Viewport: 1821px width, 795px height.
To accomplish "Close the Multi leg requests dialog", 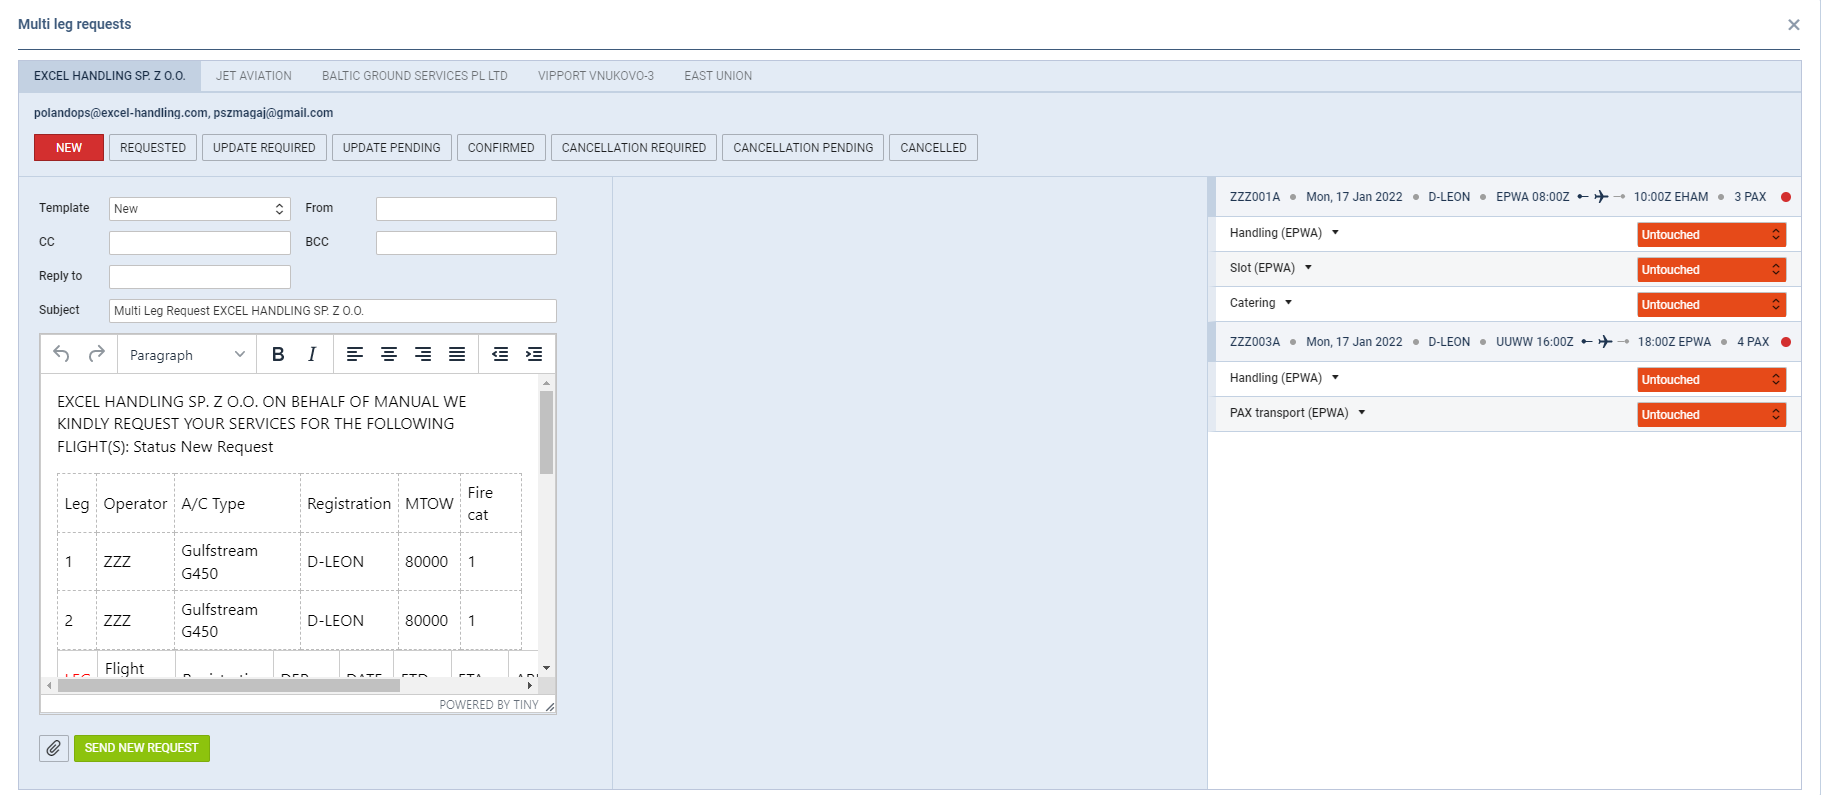I will click(1793, 25).
